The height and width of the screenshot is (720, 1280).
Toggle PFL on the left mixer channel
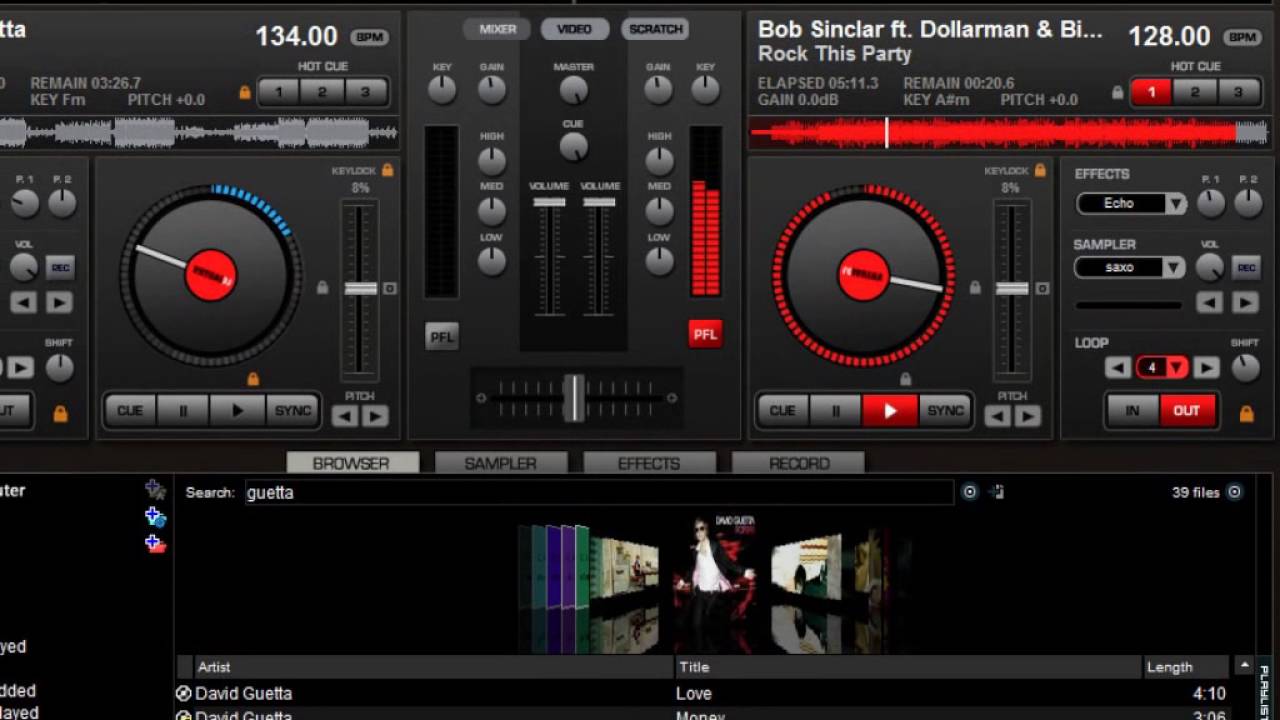click(441, 336)
